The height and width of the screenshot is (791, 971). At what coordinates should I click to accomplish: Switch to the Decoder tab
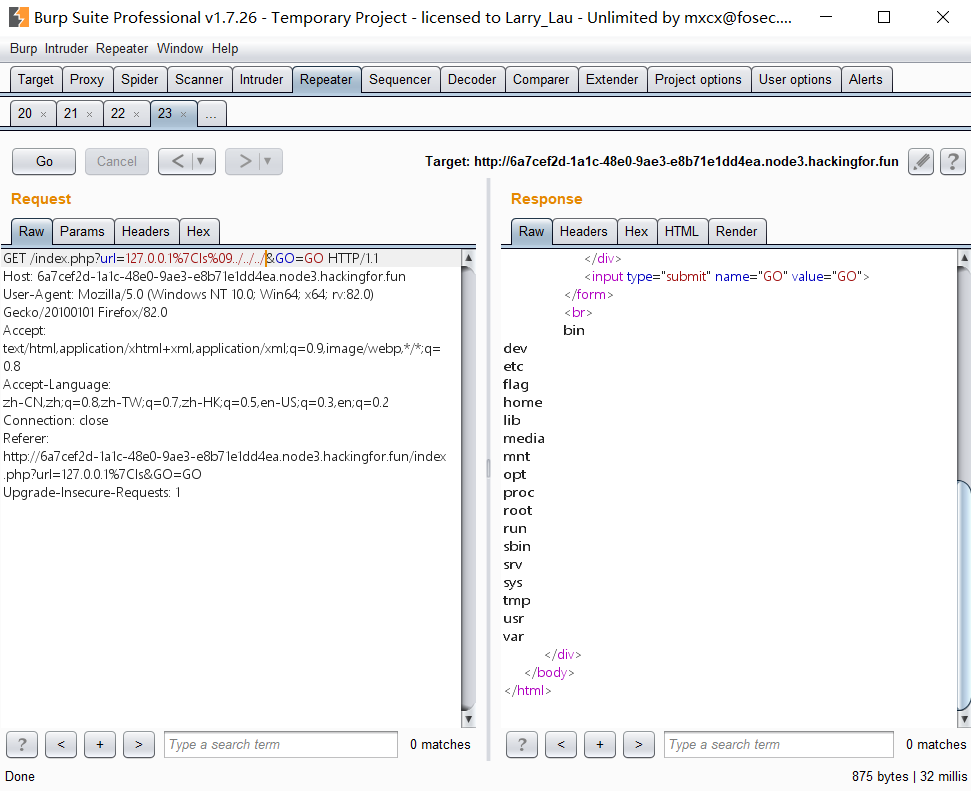pos(472,80)
